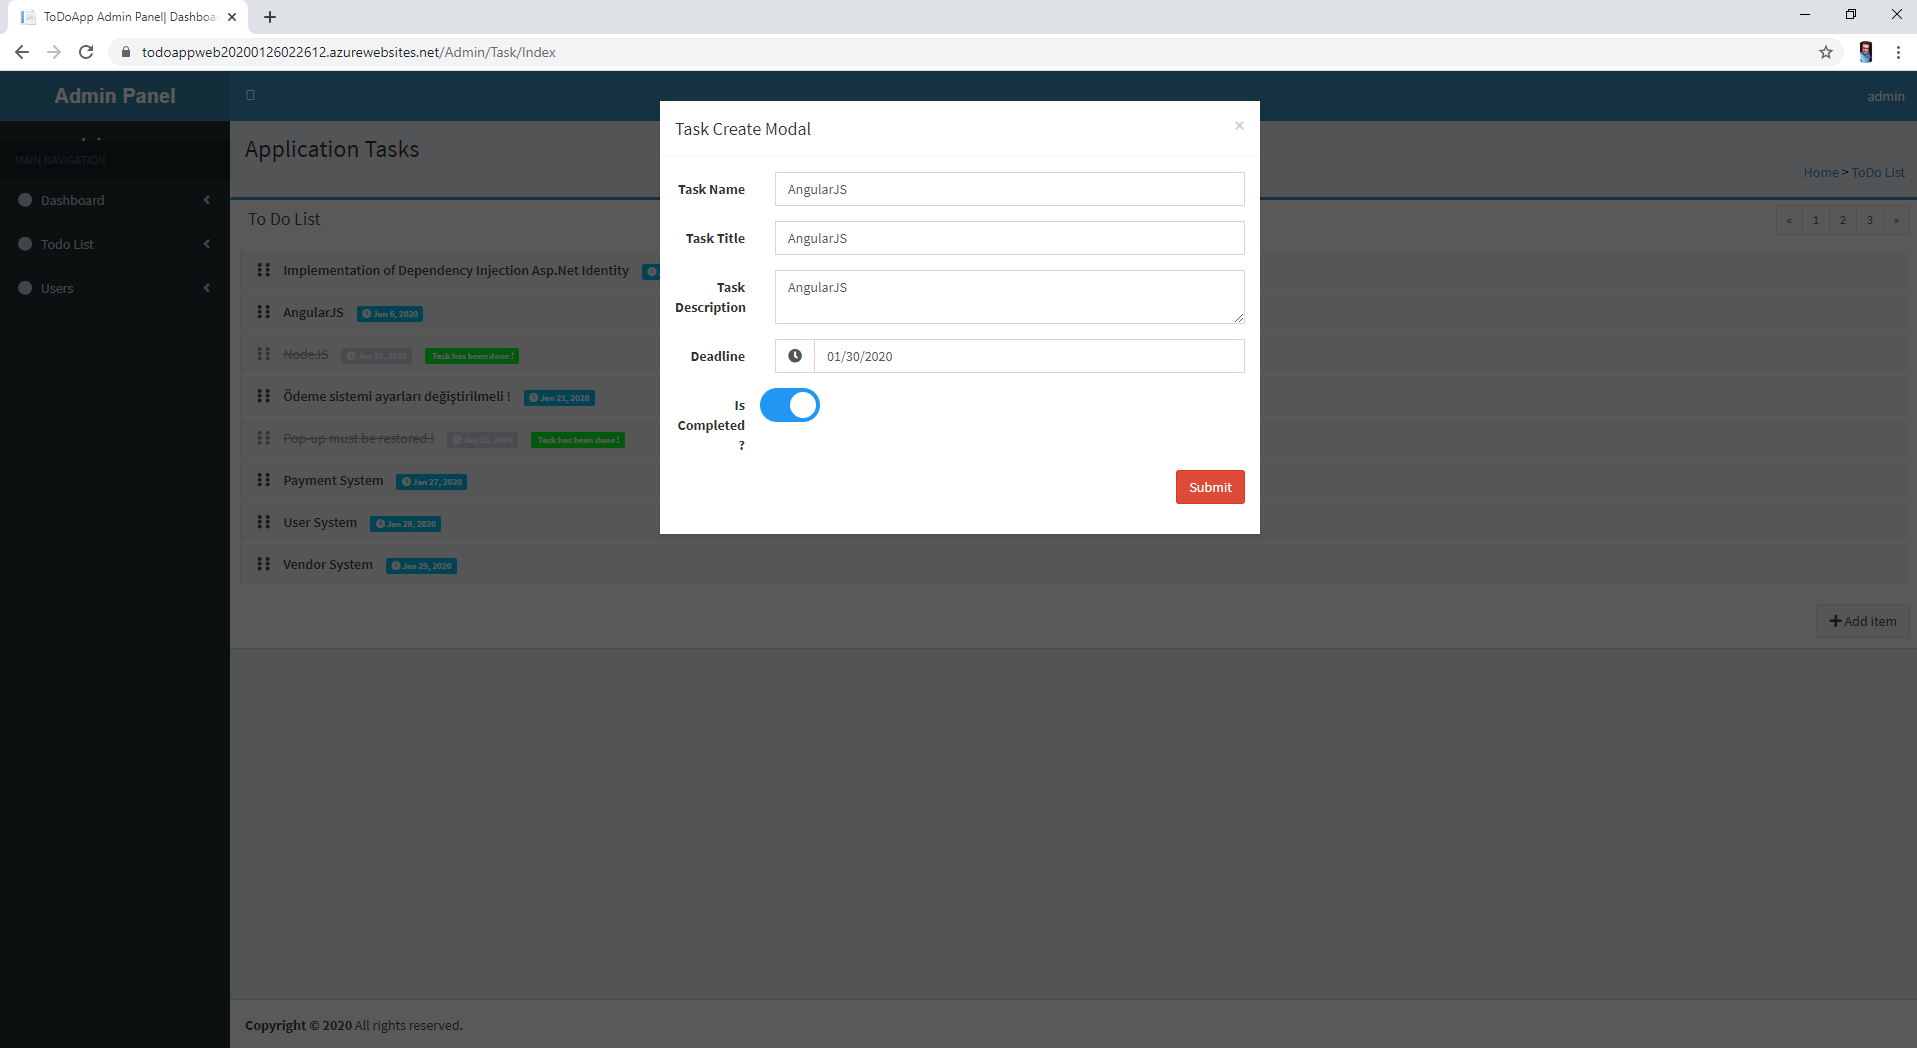Click the Jan 29, 2020 date badge
This screenshot has width=1917, height=1048.
[x=422, y=566]
